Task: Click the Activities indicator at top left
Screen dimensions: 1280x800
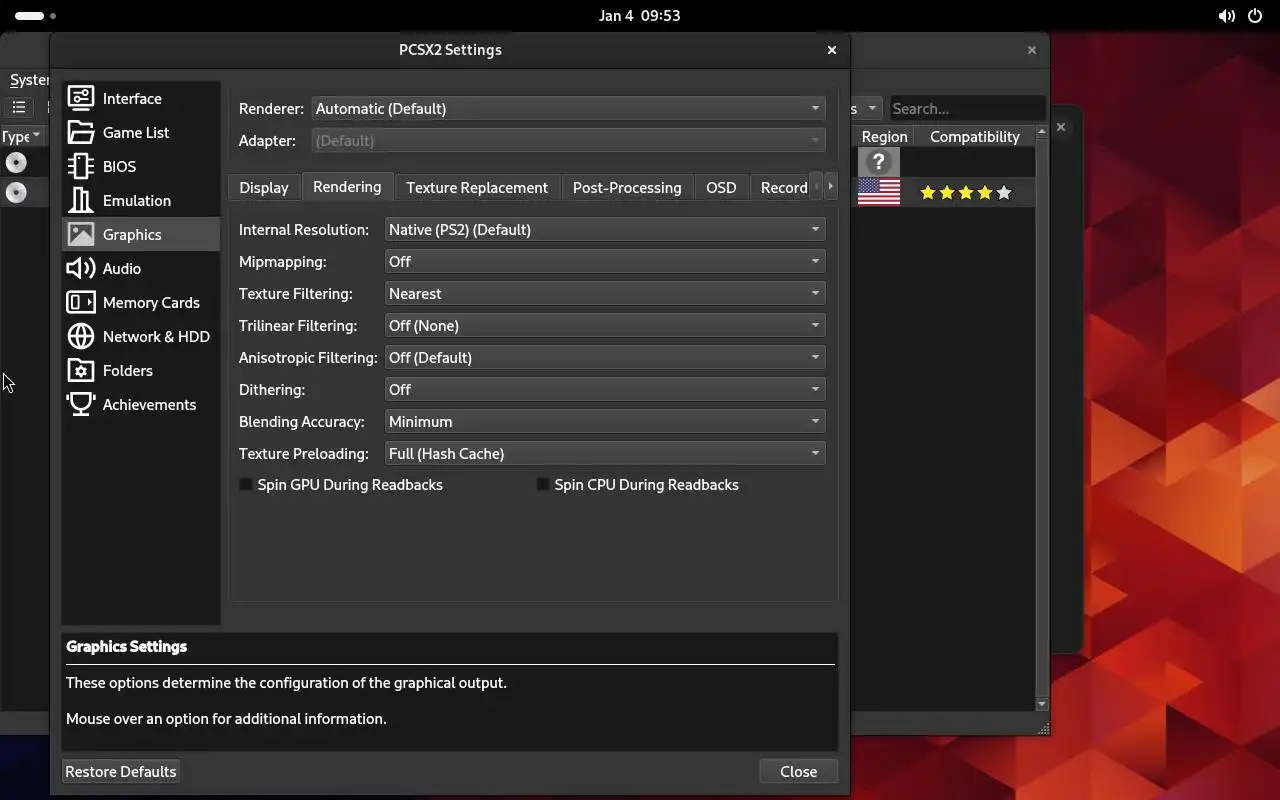Action: tap(36, 16)
